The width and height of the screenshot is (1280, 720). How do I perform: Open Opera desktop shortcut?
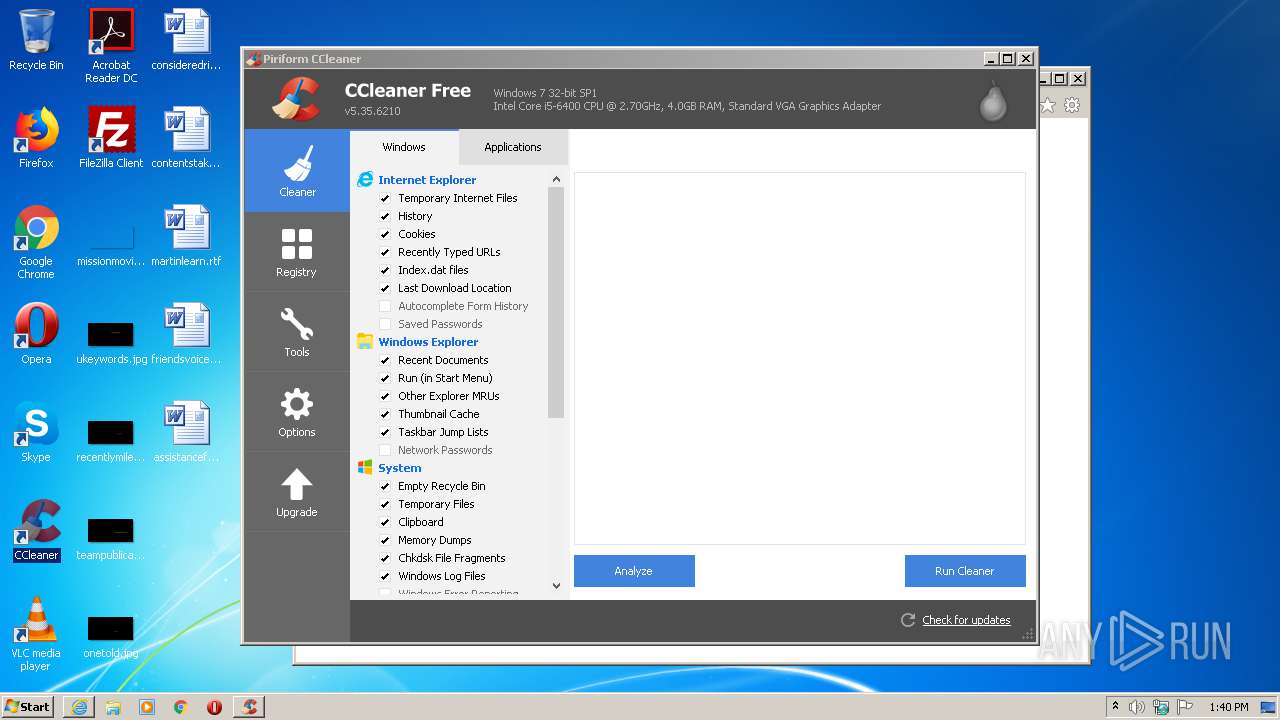pos(36,334)
